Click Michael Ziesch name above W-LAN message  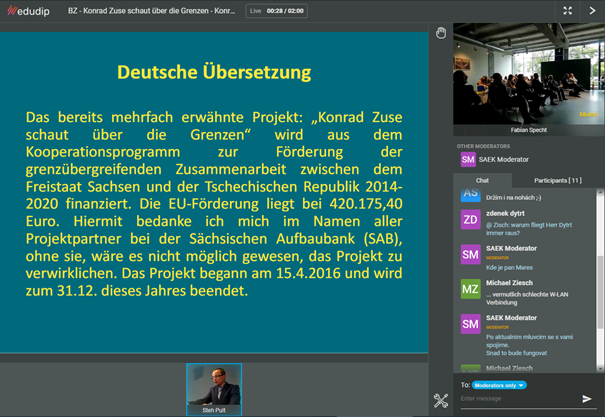(509, 283)
